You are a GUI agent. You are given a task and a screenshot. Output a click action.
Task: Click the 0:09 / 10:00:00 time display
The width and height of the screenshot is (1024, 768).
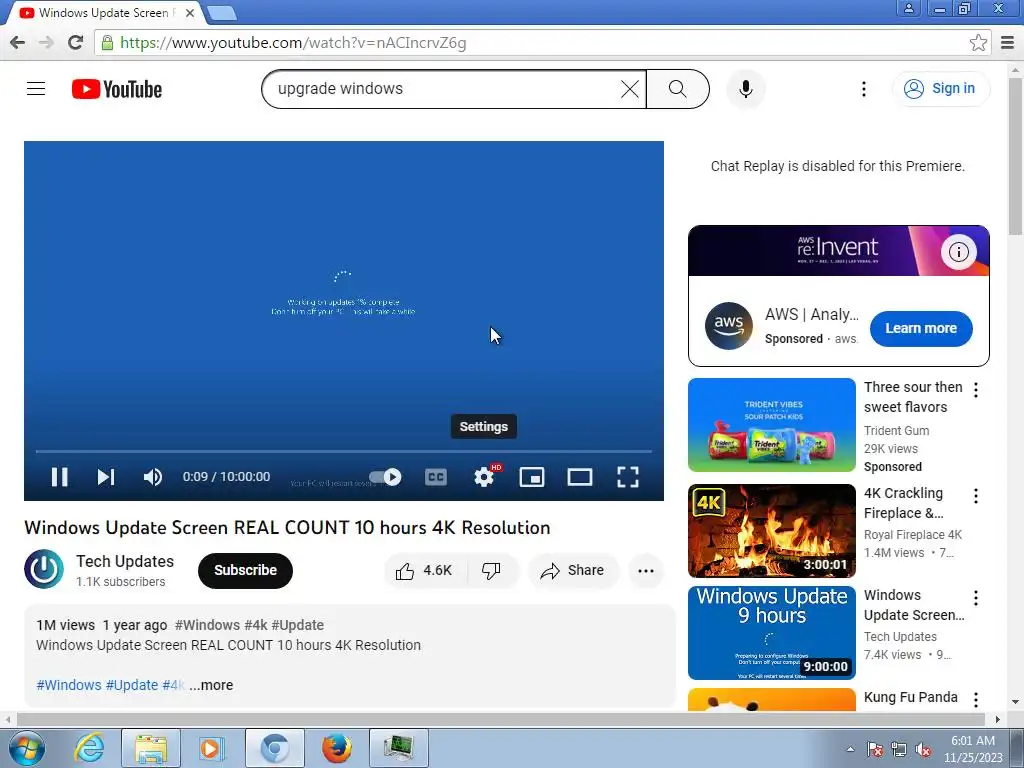point(226,477)
